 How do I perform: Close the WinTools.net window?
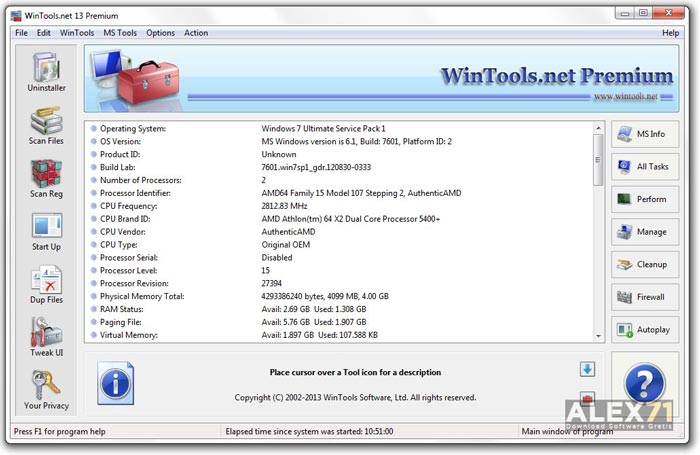(668, 13)
